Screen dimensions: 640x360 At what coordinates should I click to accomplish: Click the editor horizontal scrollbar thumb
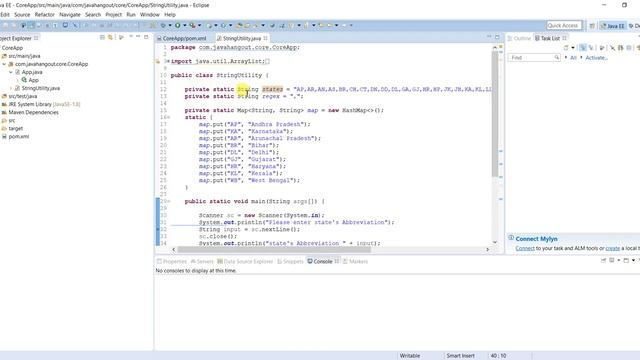click(x=274, y=249)
